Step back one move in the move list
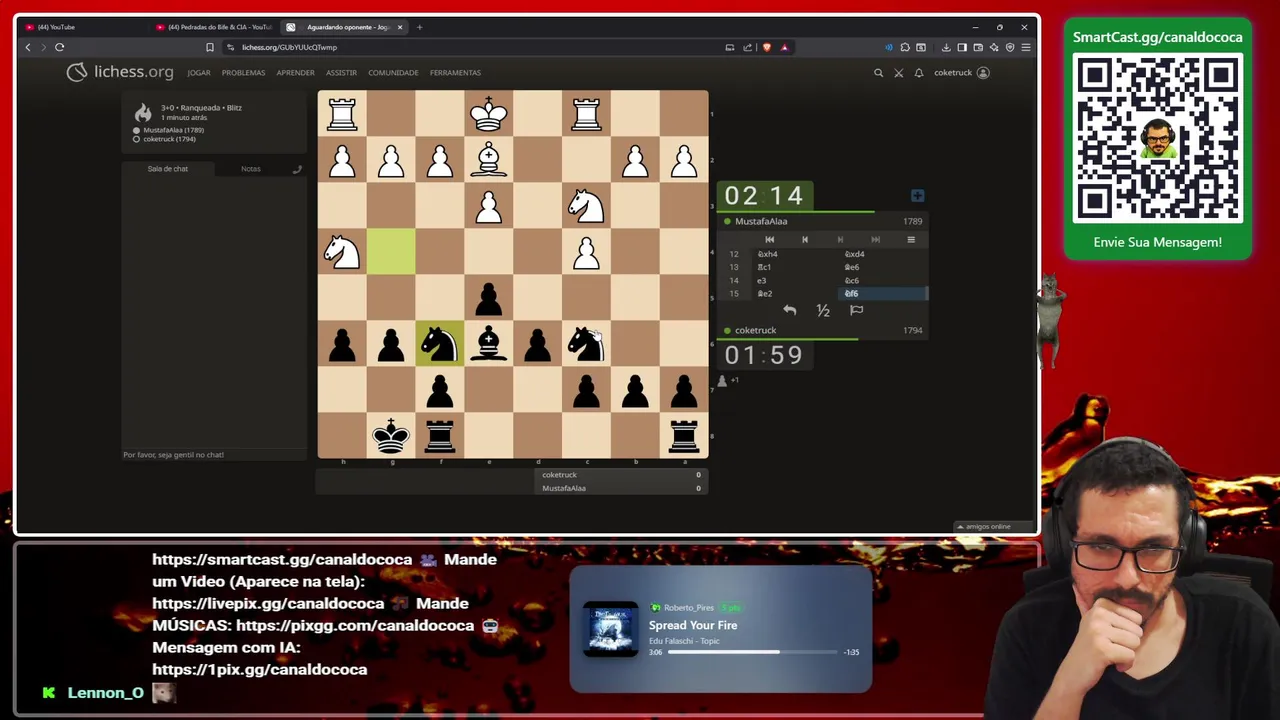The height and width of the screenshot is (720, 1280). [804, 240]
